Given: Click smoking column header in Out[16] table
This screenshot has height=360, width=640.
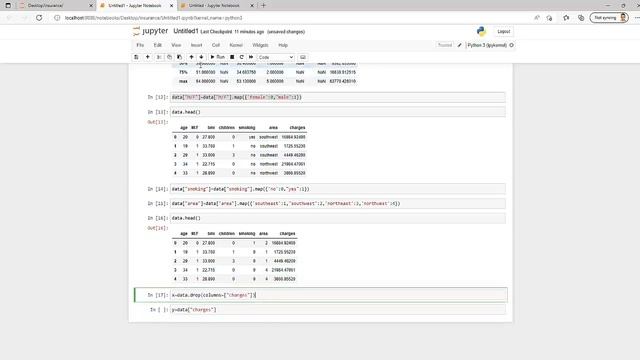Looking at the screenshot, I should (x=247, y=233).
